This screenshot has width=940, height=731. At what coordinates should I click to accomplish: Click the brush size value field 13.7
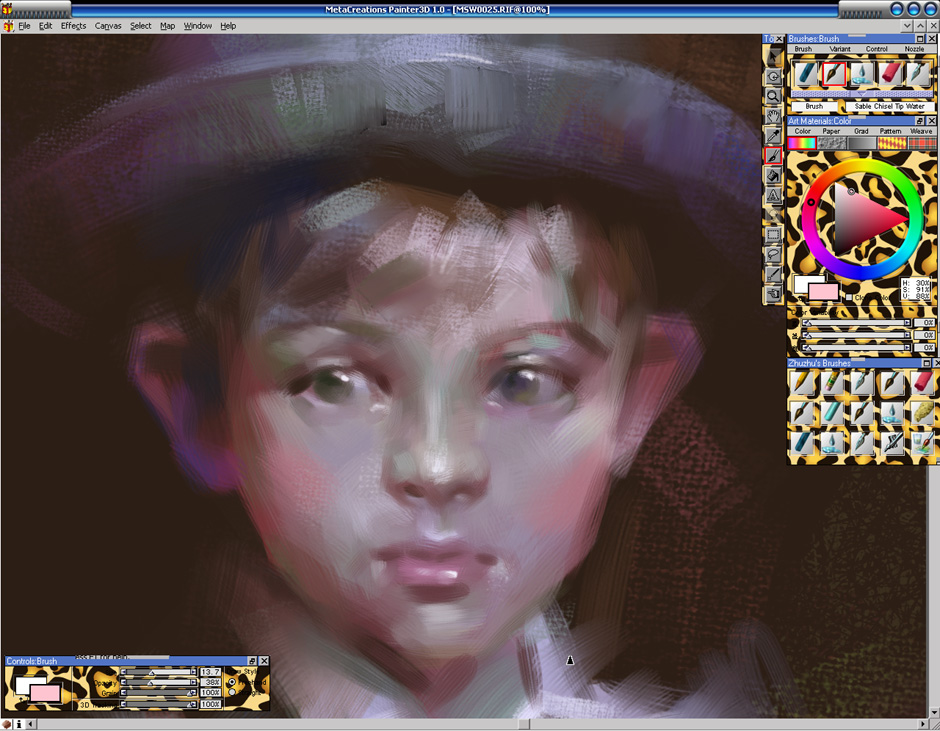[210, 672]
